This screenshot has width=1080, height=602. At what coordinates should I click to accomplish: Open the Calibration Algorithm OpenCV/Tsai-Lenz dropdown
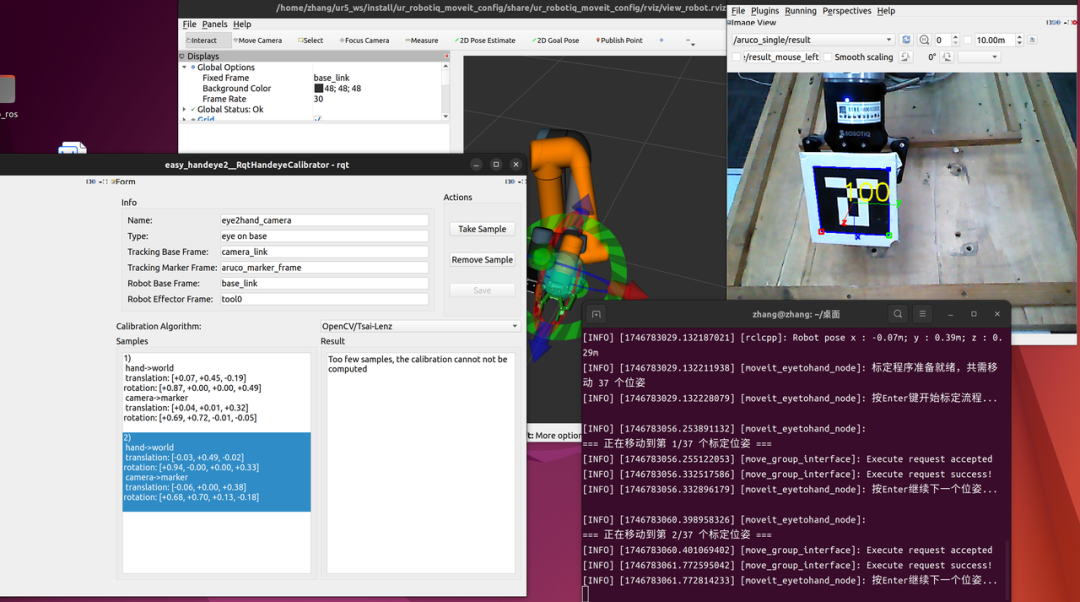(x=419, y=326)
